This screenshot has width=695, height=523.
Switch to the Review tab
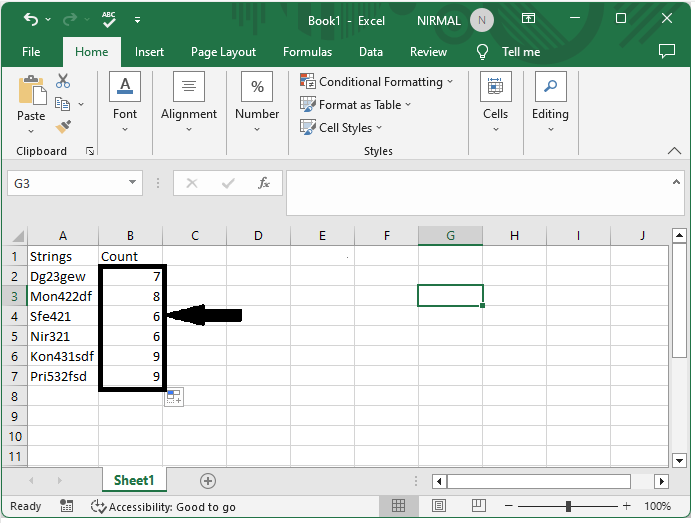(428, 52)
